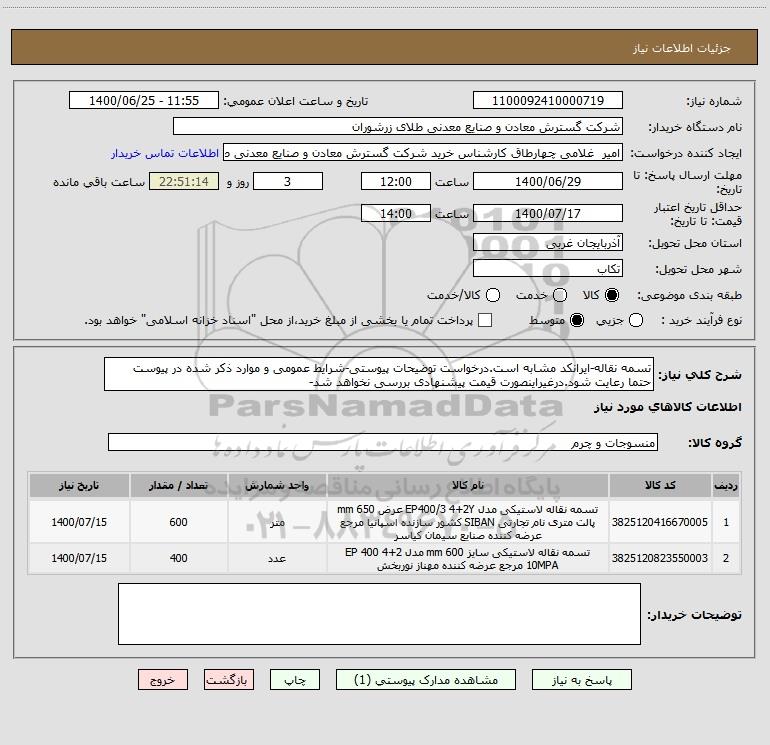Viewport: 770px width, 745px height.
Task: Click the کد کالا column header
Action: [x=660, y=485]
